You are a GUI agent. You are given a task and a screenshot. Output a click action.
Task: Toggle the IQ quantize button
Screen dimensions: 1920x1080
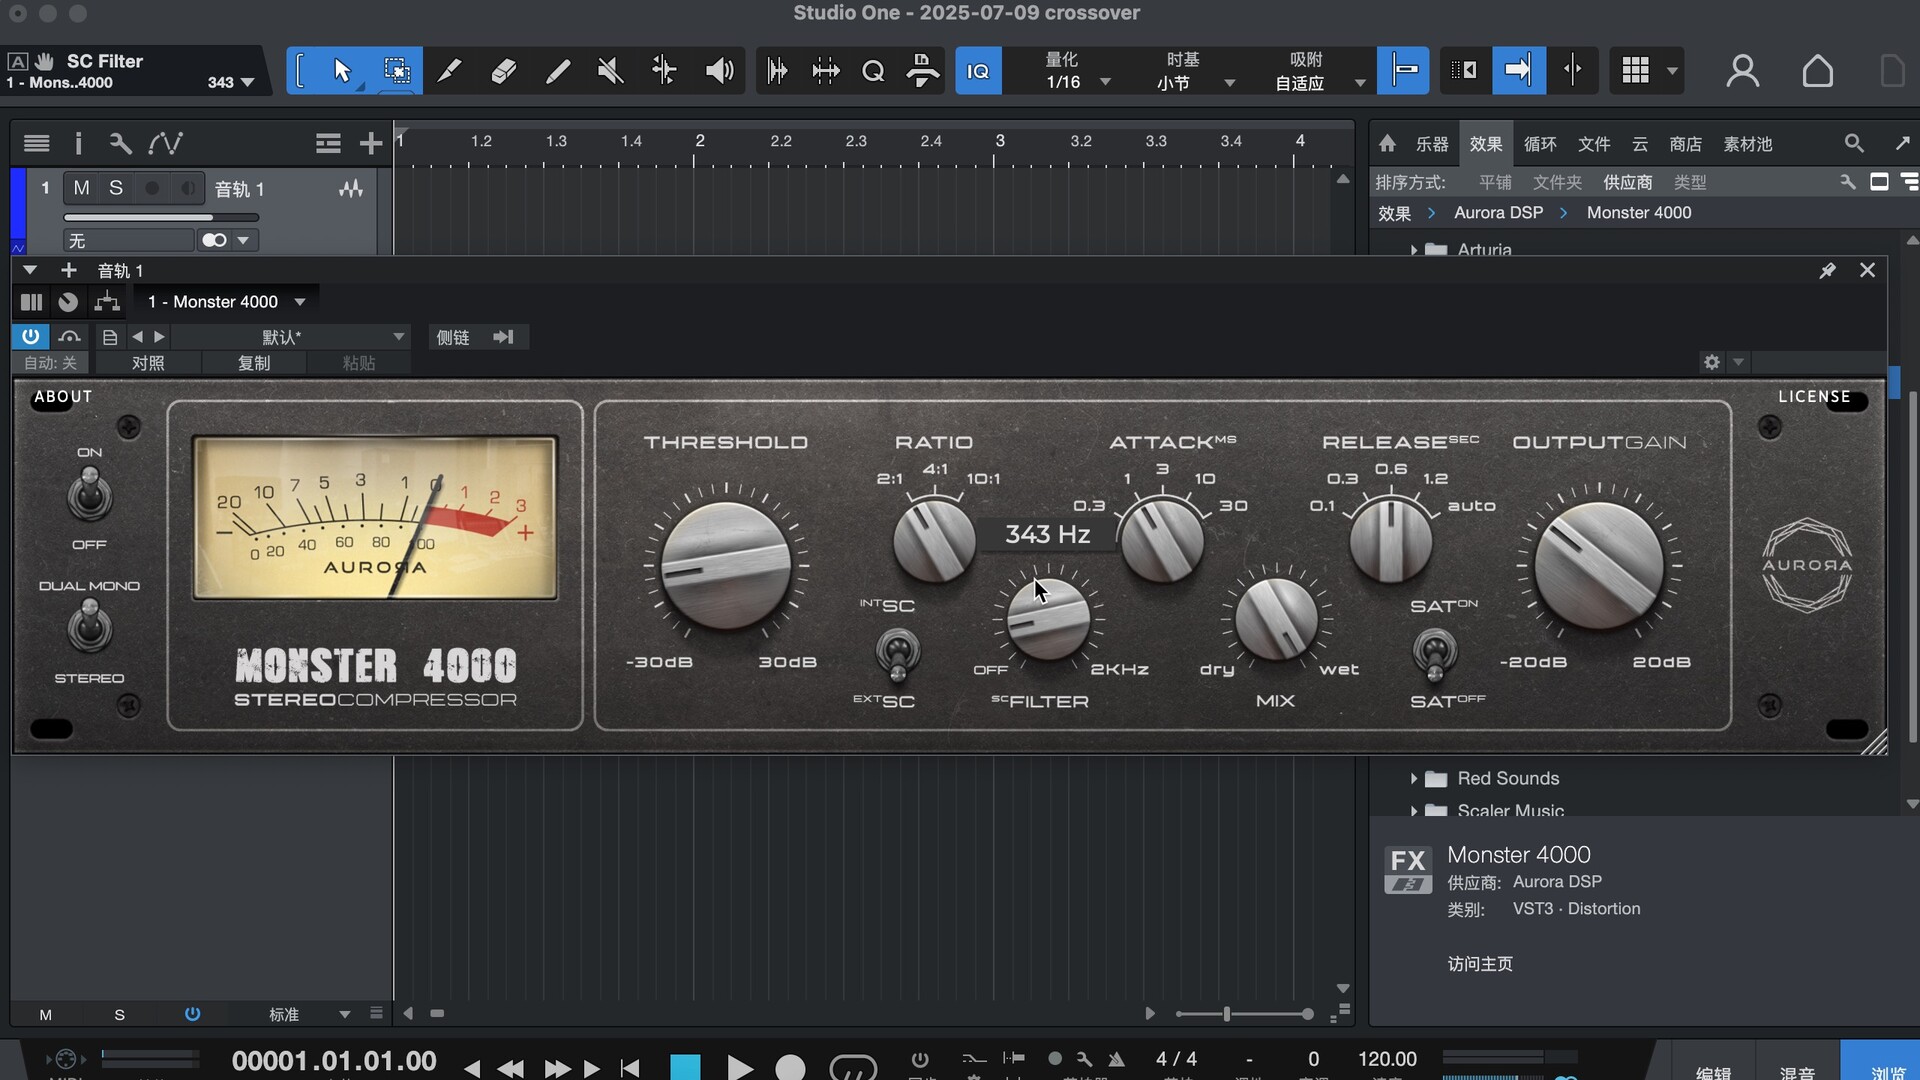coord(978,71)
